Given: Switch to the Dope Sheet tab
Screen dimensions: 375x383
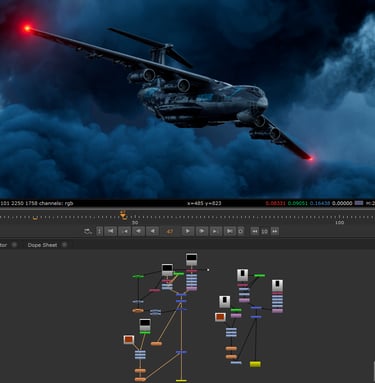Looking at the screenshot, I should click(42, 245).
